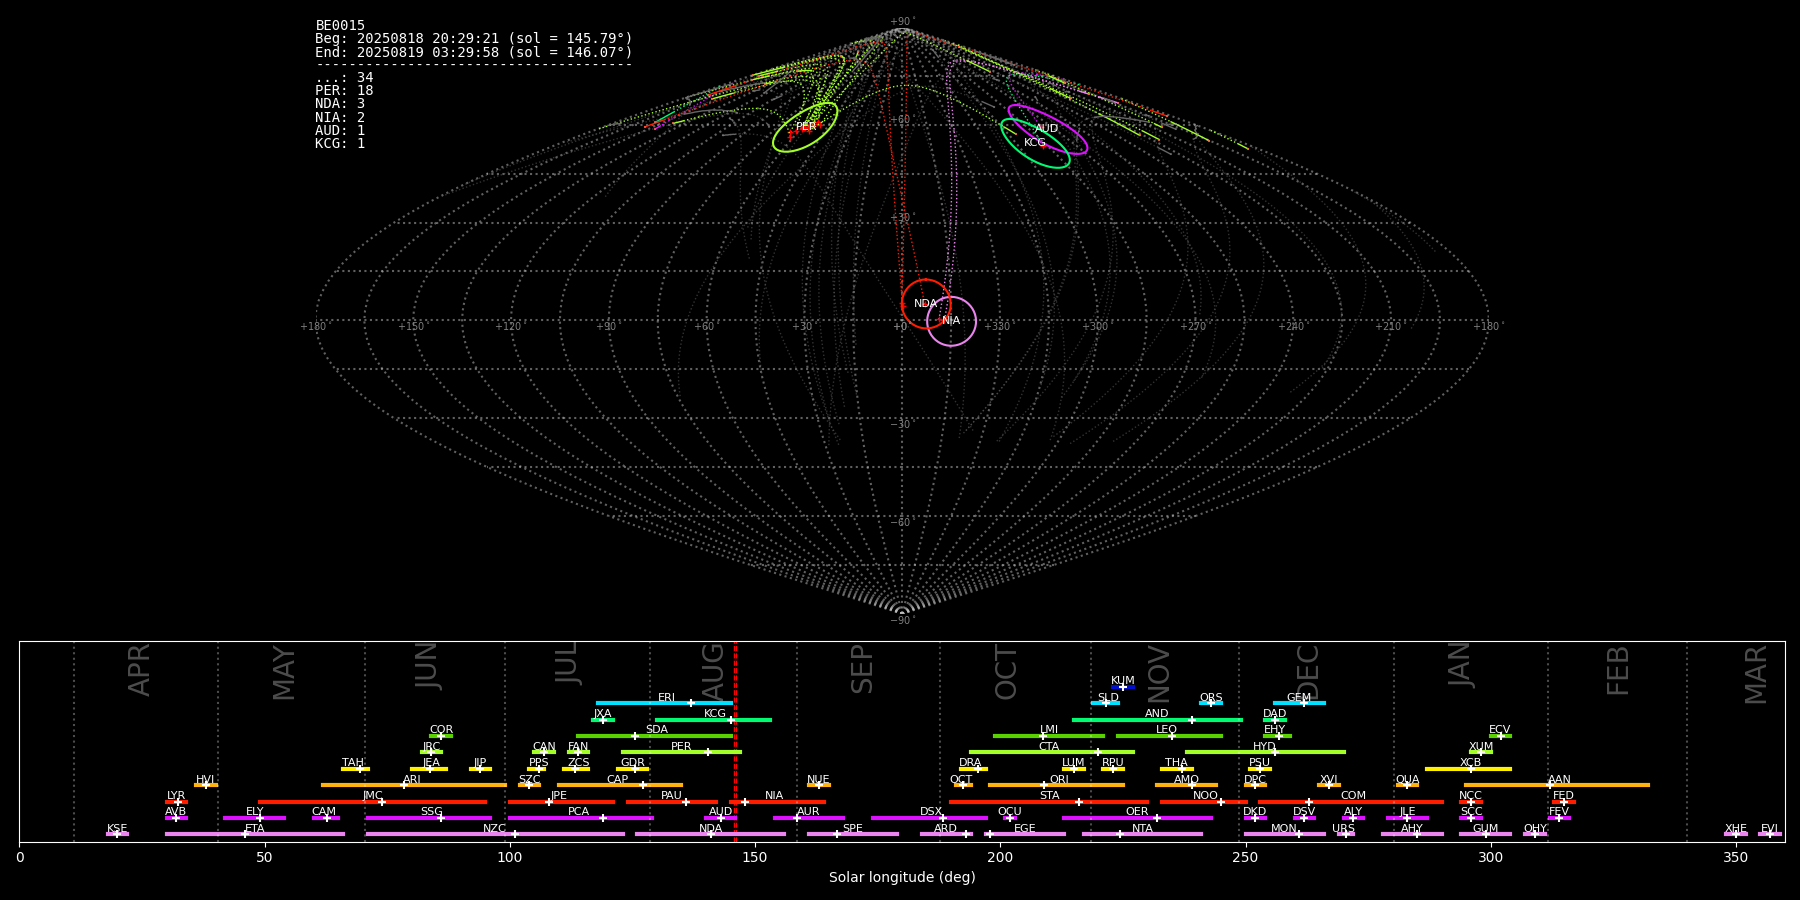Click the SSG shower bar in the timeline
The image size is (1800, 900).
[428, 818]
